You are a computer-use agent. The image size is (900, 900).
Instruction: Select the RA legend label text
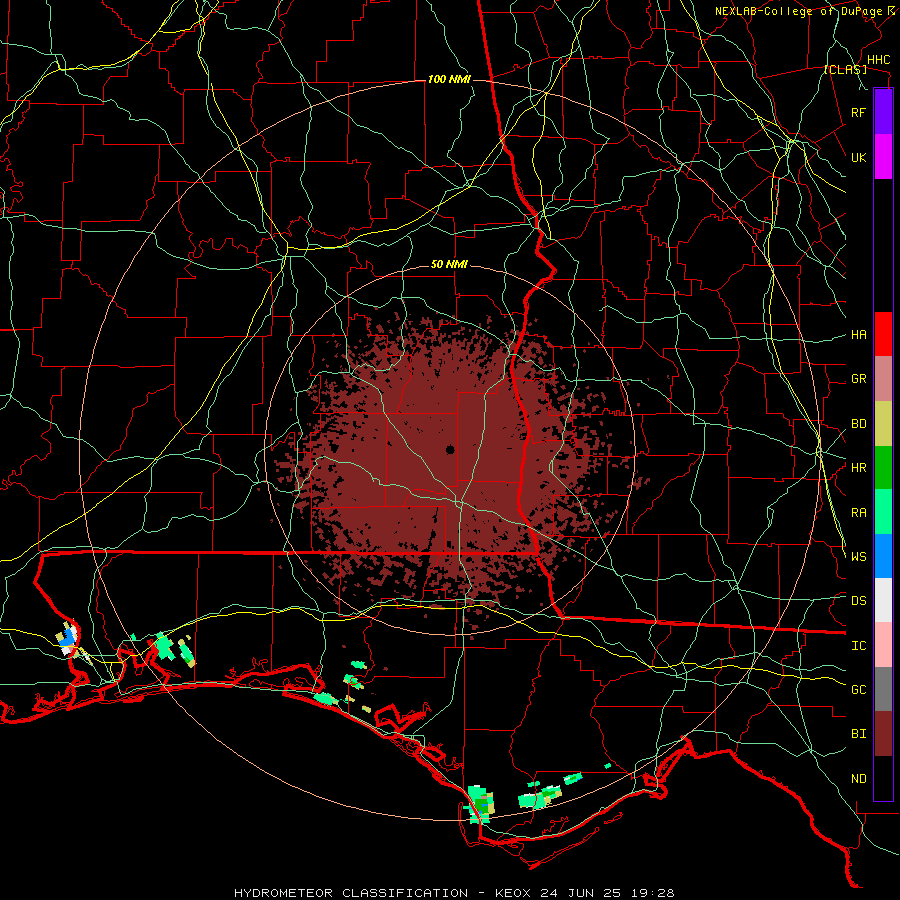[859, 513]
